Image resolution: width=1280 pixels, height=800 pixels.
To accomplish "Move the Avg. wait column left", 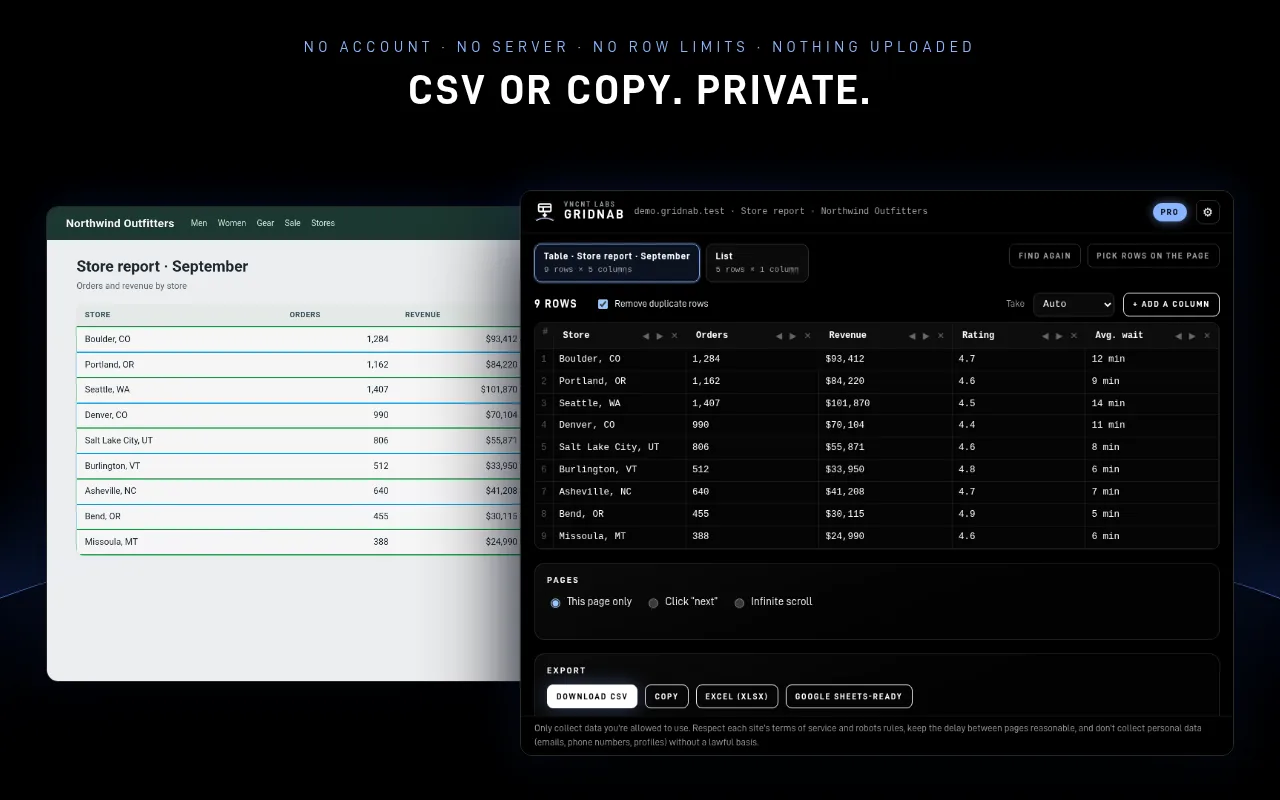I will tap(1179, 336).
